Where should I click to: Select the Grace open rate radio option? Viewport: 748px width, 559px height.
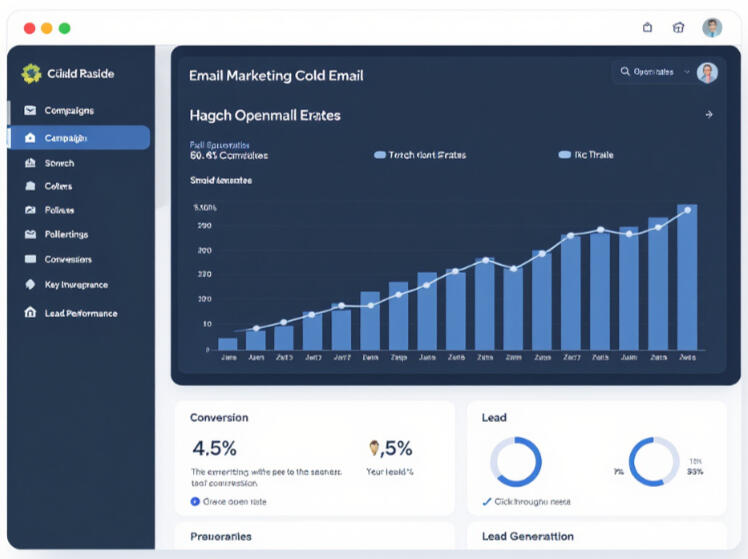(195, 501)
